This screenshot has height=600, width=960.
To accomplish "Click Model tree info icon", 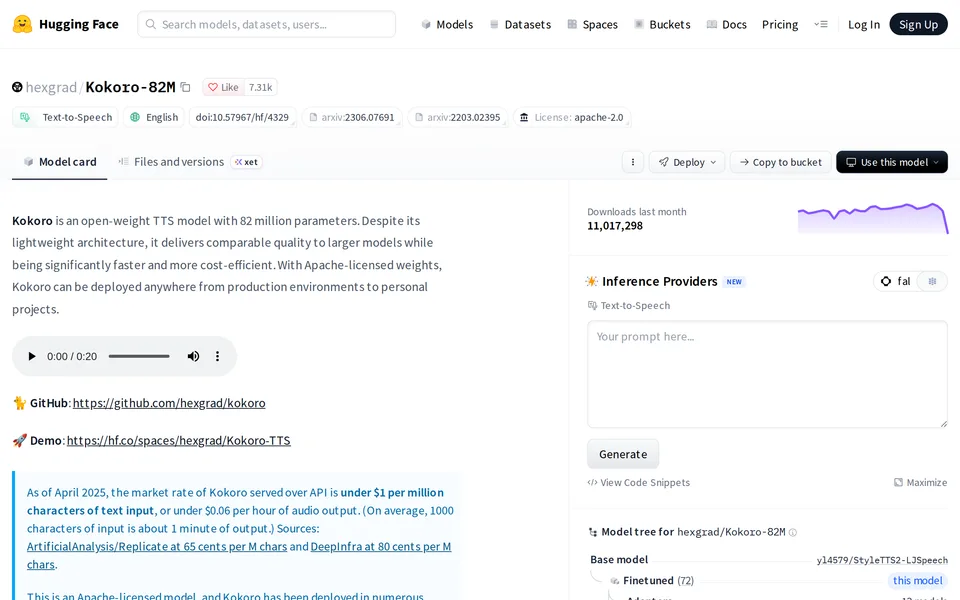I will coord(793,533).
